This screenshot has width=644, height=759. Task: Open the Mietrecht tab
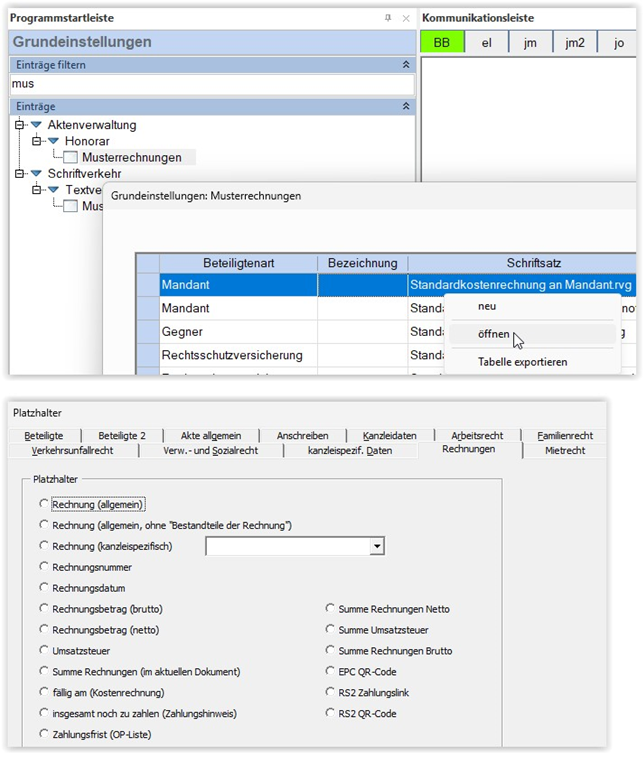565,450
